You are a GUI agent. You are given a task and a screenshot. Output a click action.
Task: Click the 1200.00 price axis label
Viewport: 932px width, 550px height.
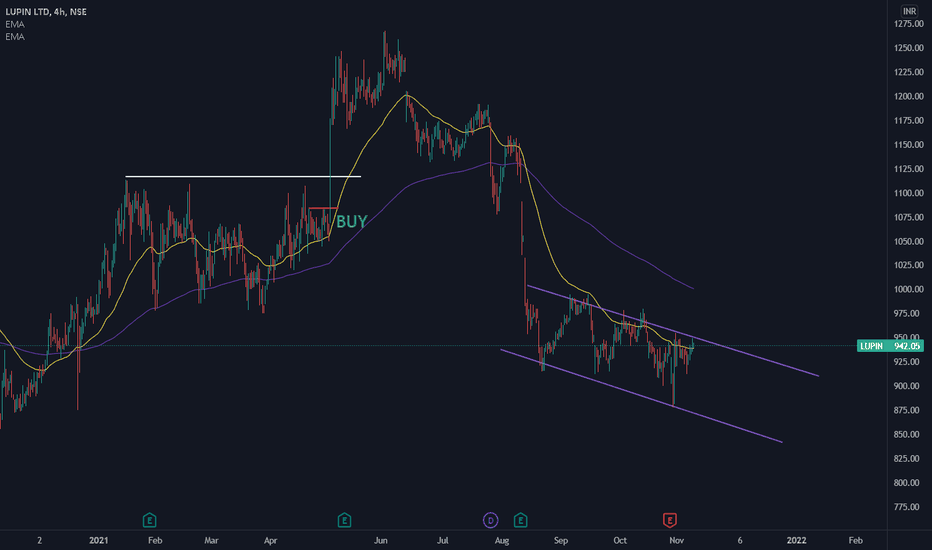point(909,96)
